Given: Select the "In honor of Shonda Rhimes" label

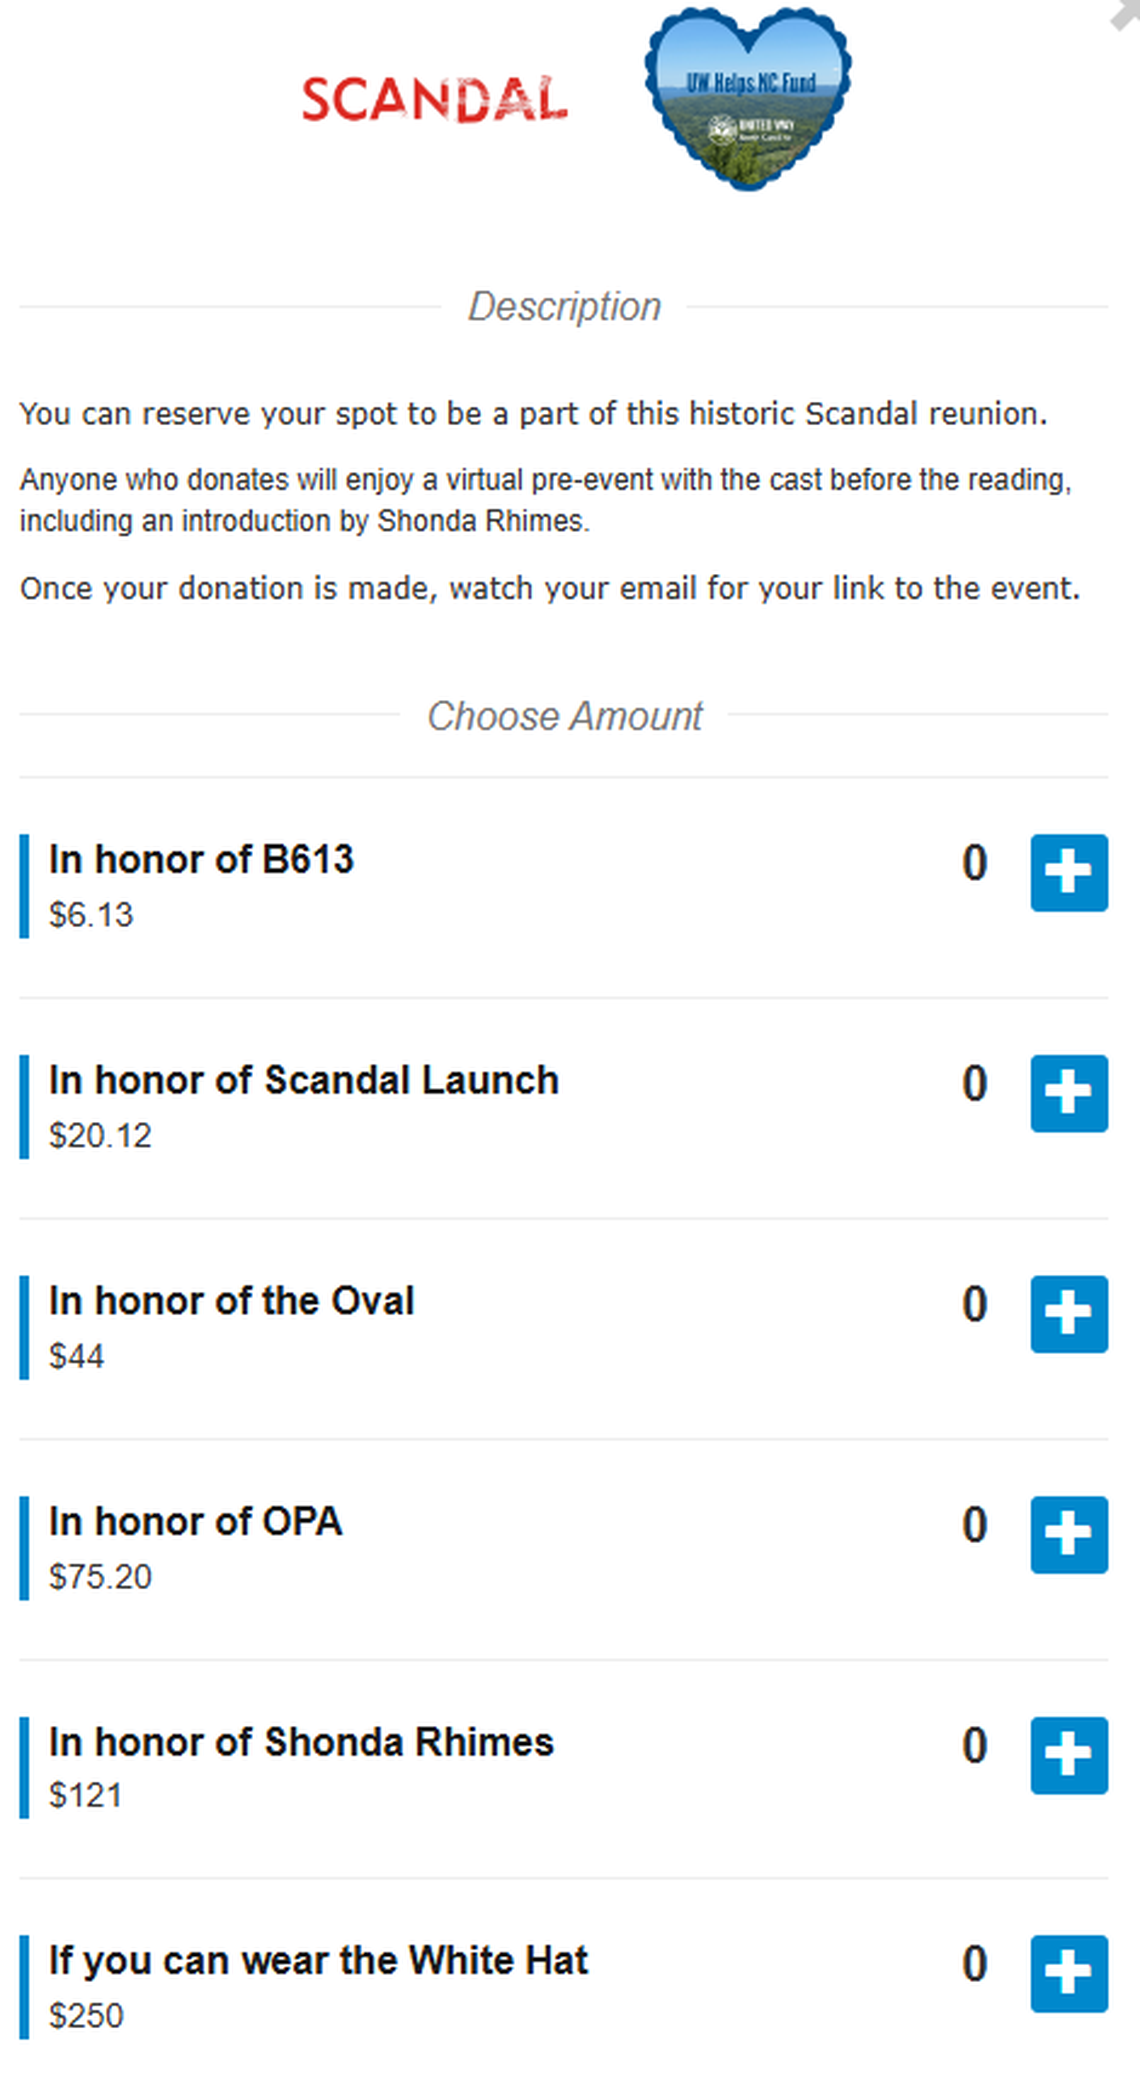Looking at the screenshot, I should (301, 1741).
